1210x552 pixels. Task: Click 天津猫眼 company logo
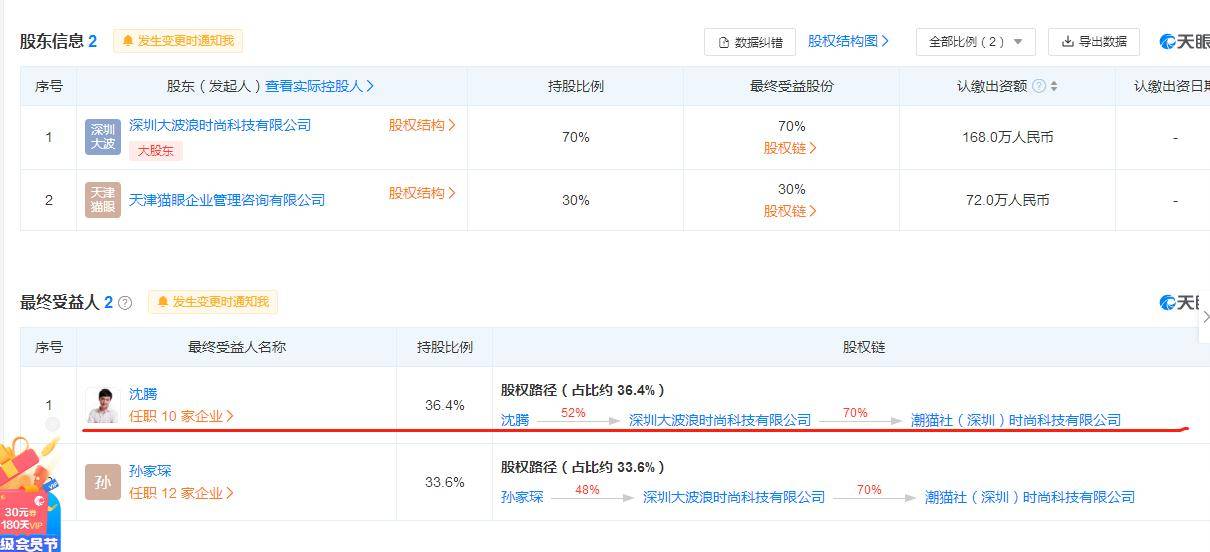pos(103,200)
